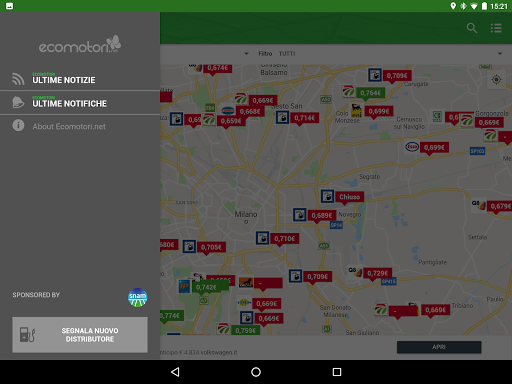
Task: Select the Eni station logo marker
Action: coord(356,111)
